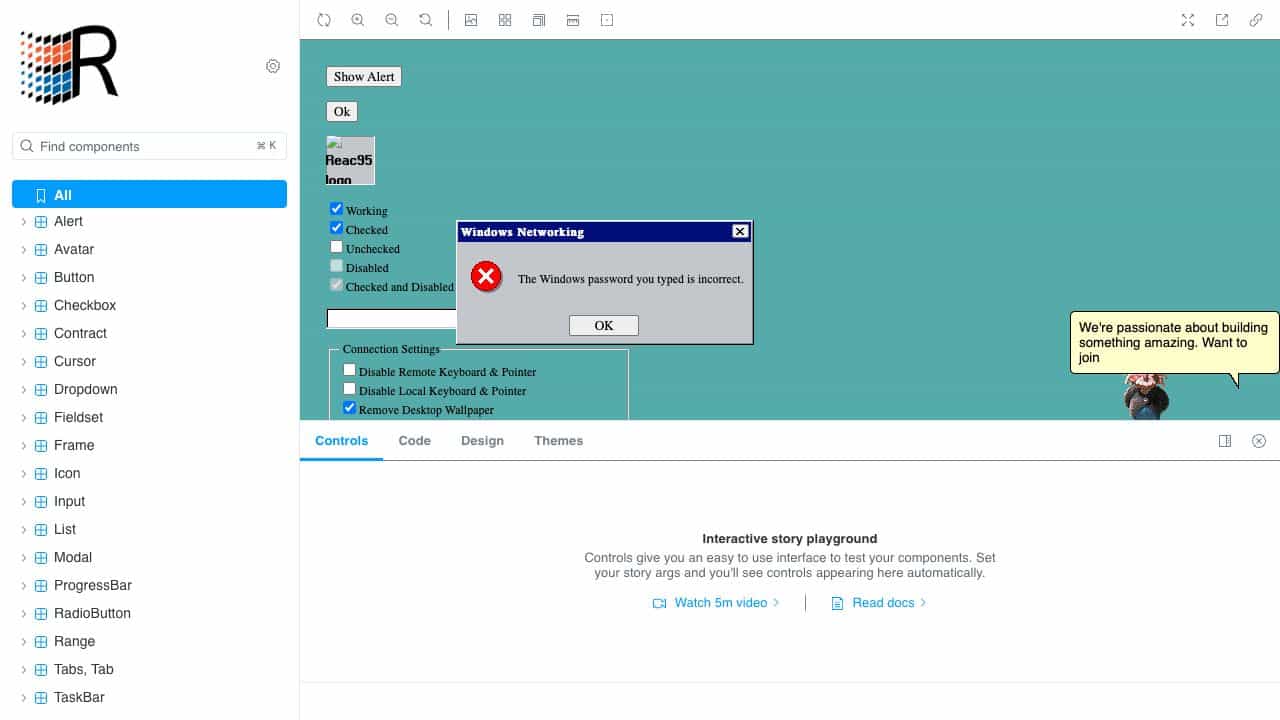The height and width of the screenshot is (720, 1280).
Task: Open the Read docs link
Action: coord(880,603)
